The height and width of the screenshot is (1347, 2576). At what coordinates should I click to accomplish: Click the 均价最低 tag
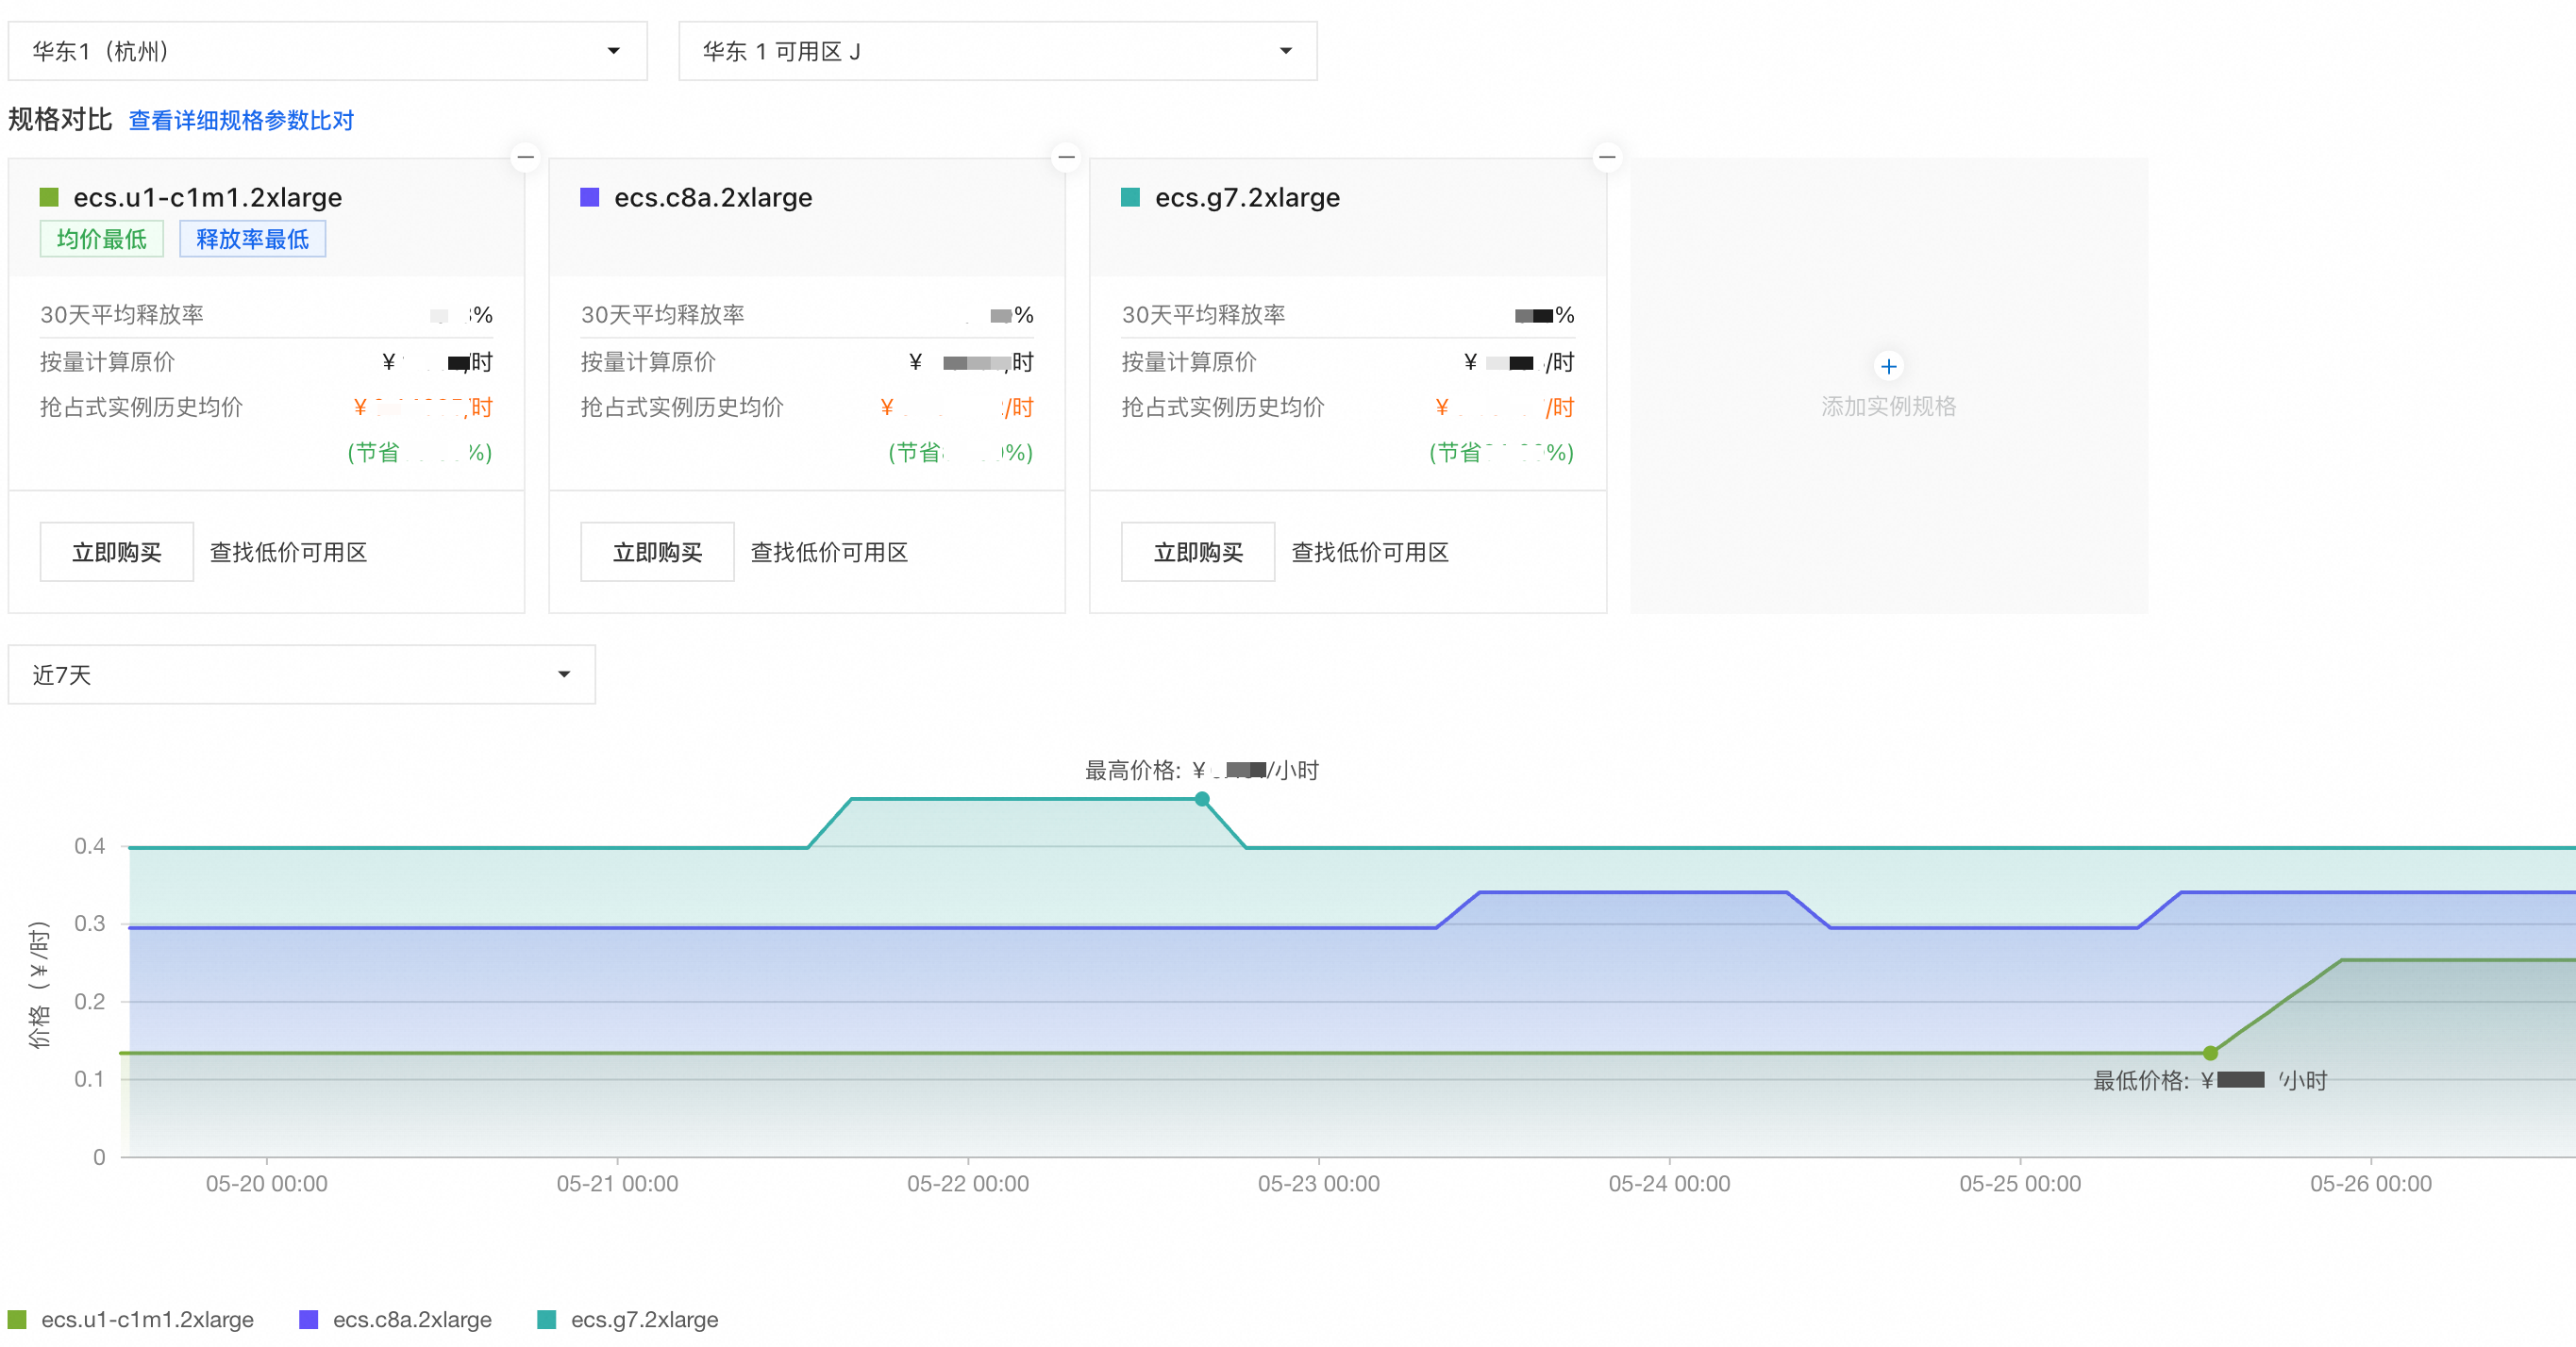[101, 239]
